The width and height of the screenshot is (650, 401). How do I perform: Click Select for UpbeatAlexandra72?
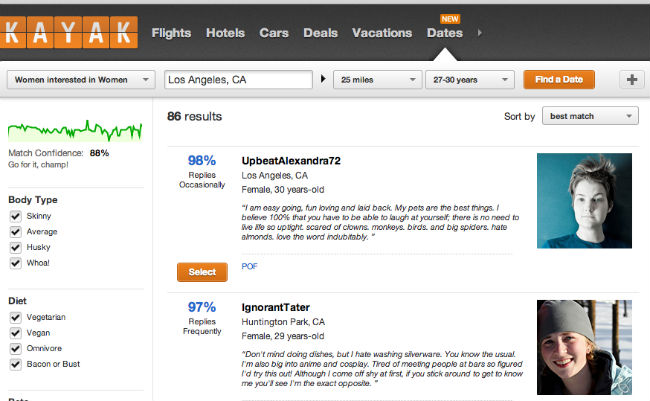tap(202, 272)
